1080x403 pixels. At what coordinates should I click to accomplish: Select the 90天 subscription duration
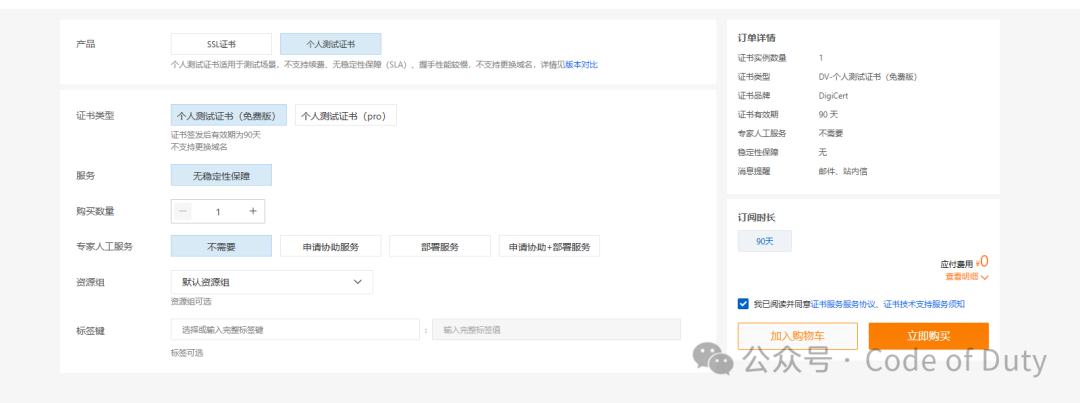(765, 241)
